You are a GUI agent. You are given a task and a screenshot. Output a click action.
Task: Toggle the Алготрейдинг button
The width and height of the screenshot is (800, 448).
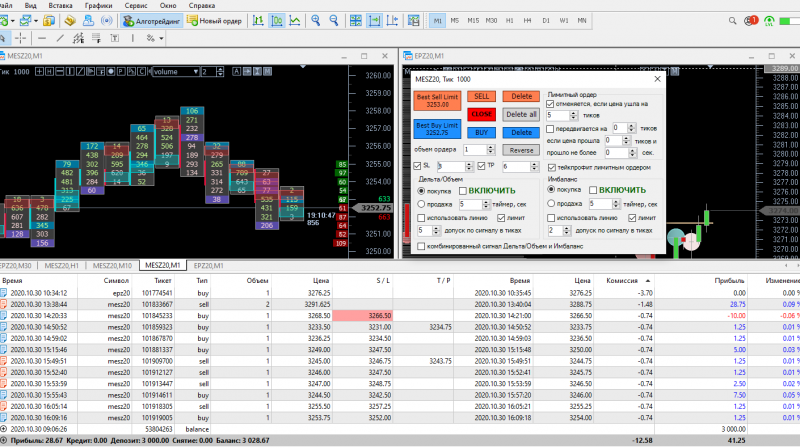[x=152, y=21]
